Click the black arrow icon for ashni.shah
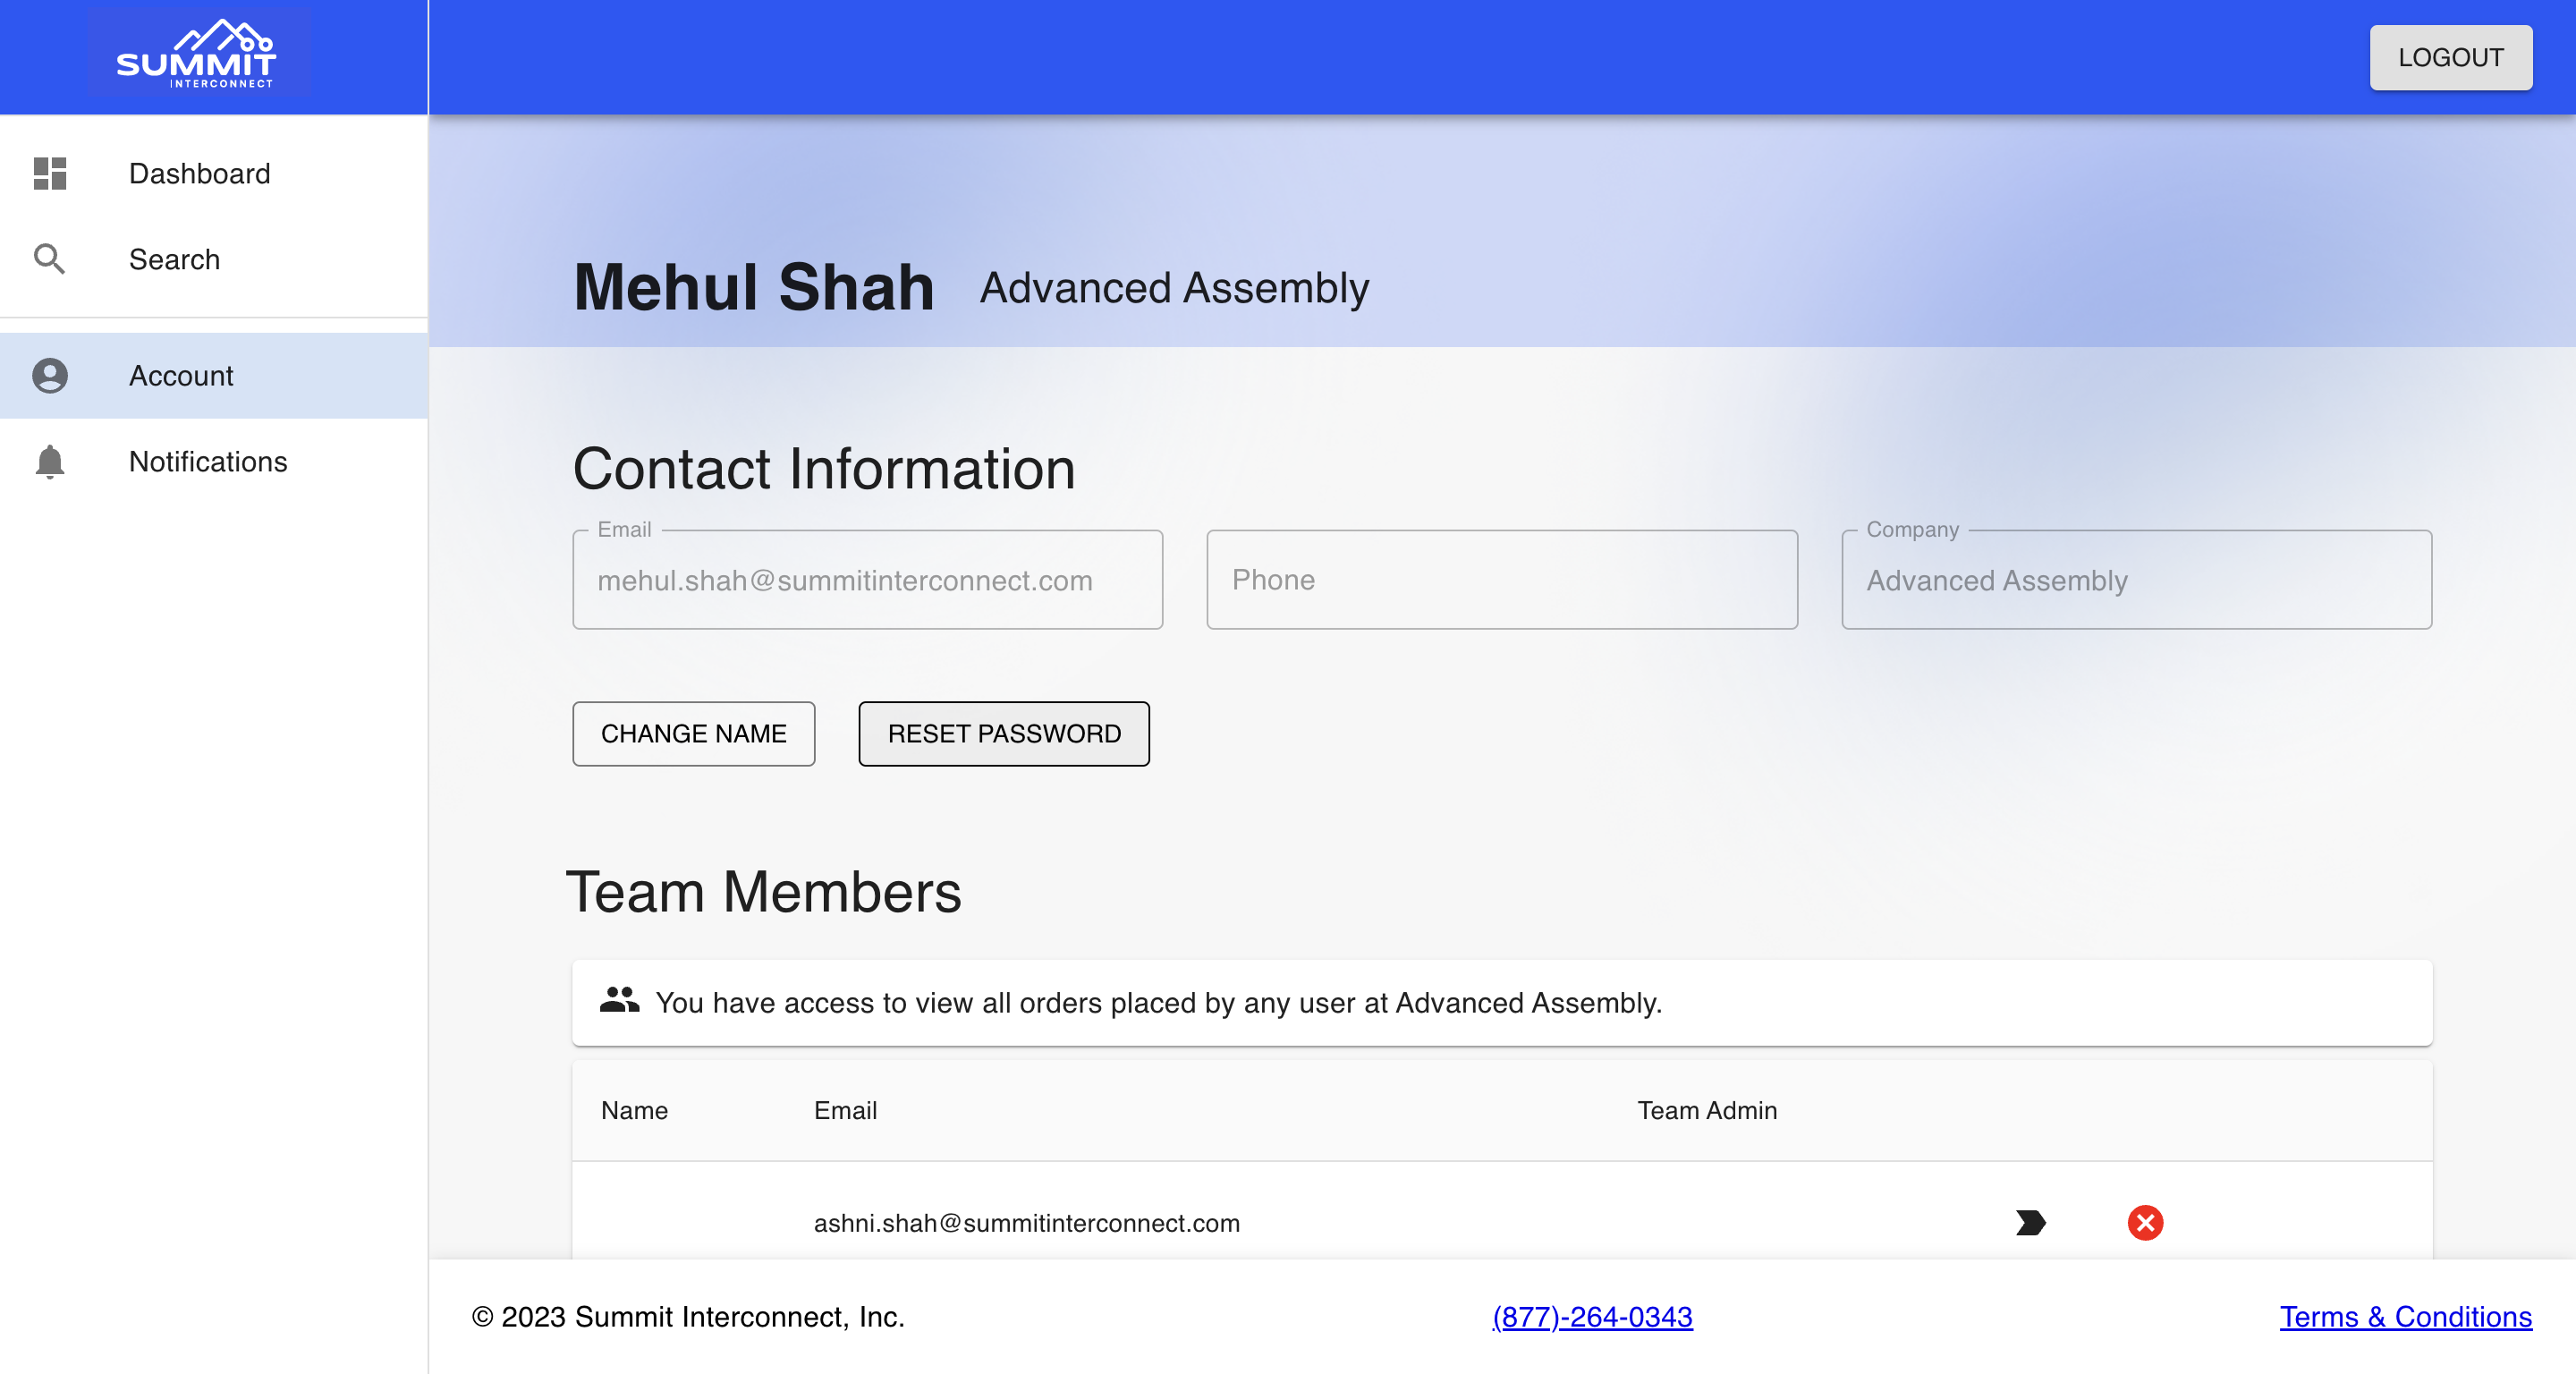Viewport: 2576px width, 1374px height. pos(2030,1222)
